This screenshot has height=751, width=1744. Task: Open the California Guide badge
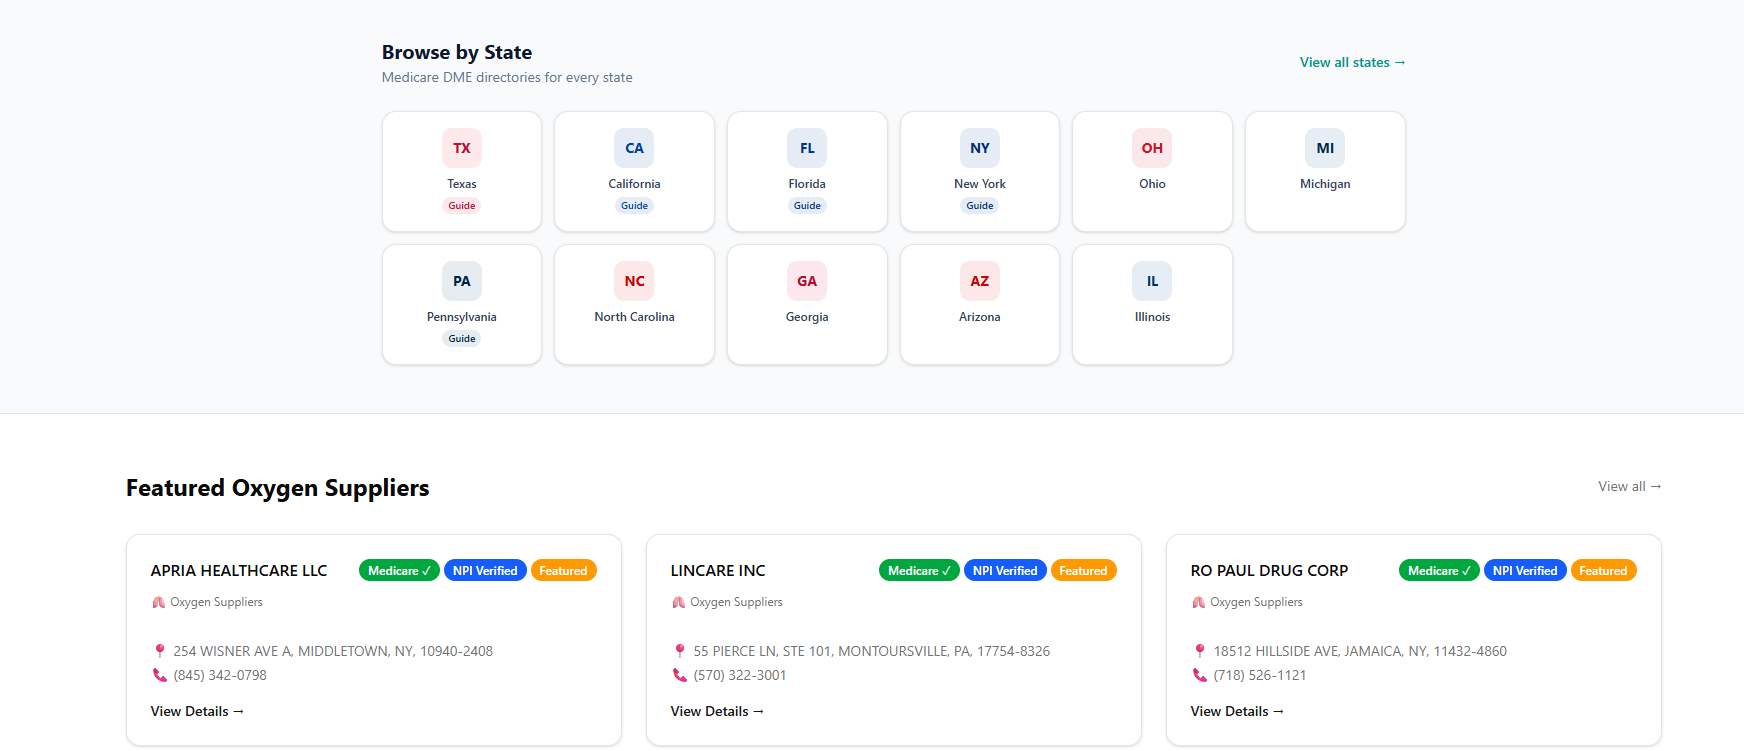(634, 206)
